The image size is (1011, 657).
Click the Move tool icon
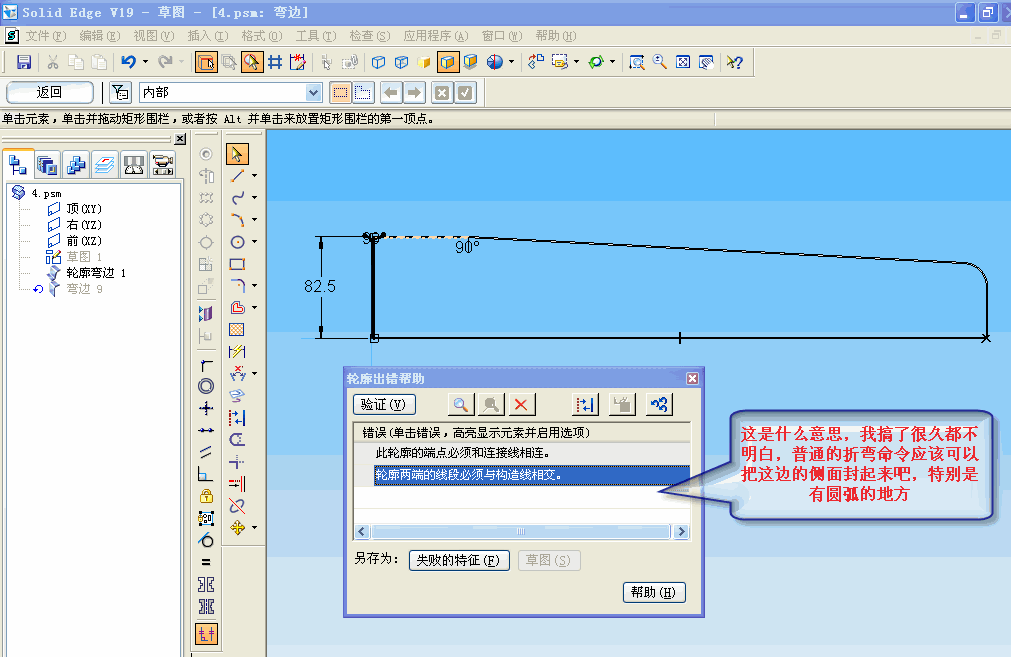(x=237, y=527)
